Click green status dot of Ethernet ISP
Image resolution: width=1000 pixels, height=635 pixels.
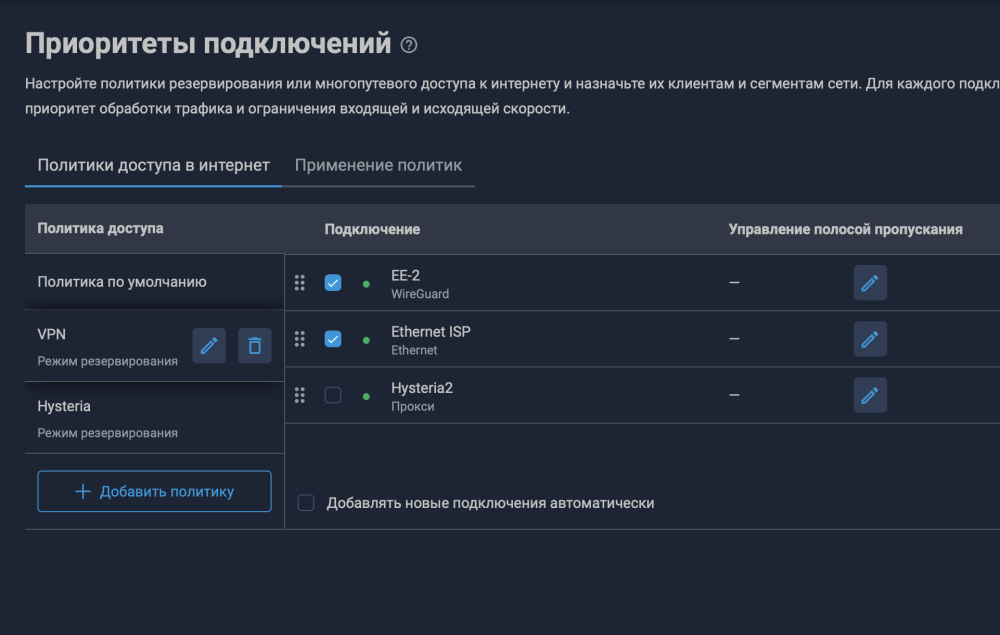click(366, 340)
